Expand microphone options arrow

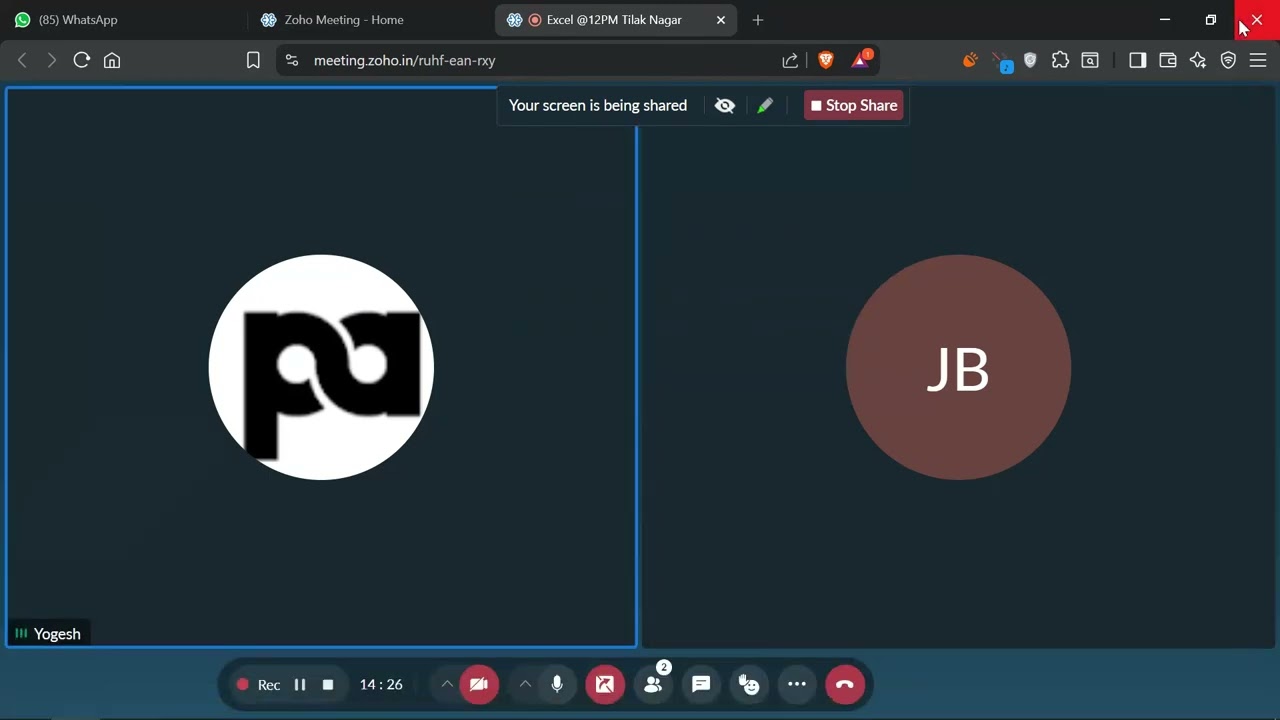(x=525, y=685)
